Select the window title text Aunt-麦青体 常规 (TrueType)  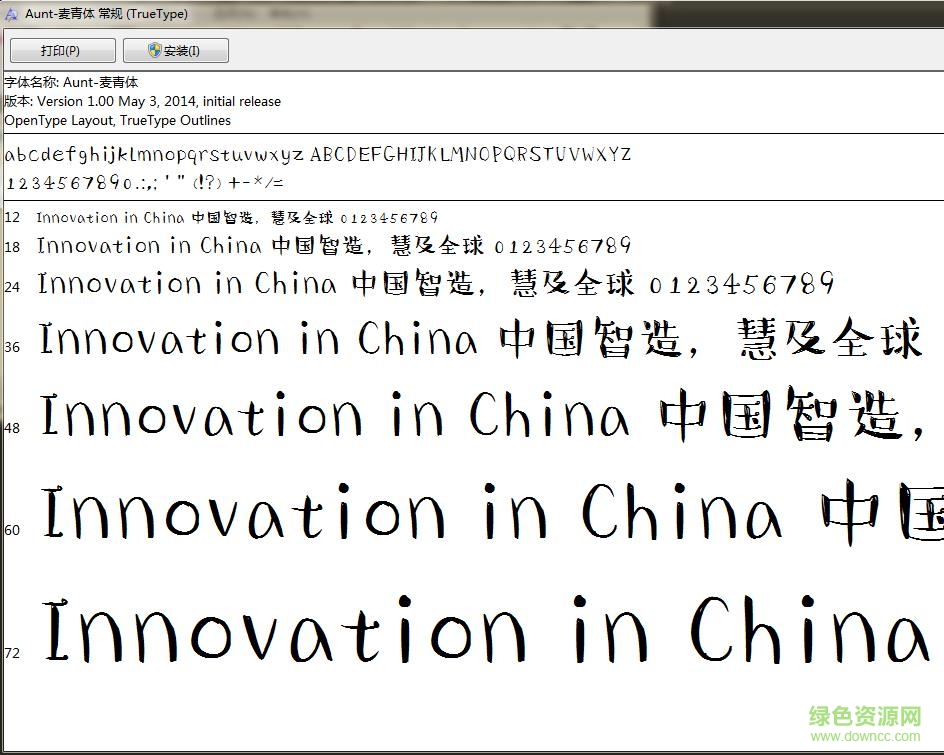(x=107, y=14)
